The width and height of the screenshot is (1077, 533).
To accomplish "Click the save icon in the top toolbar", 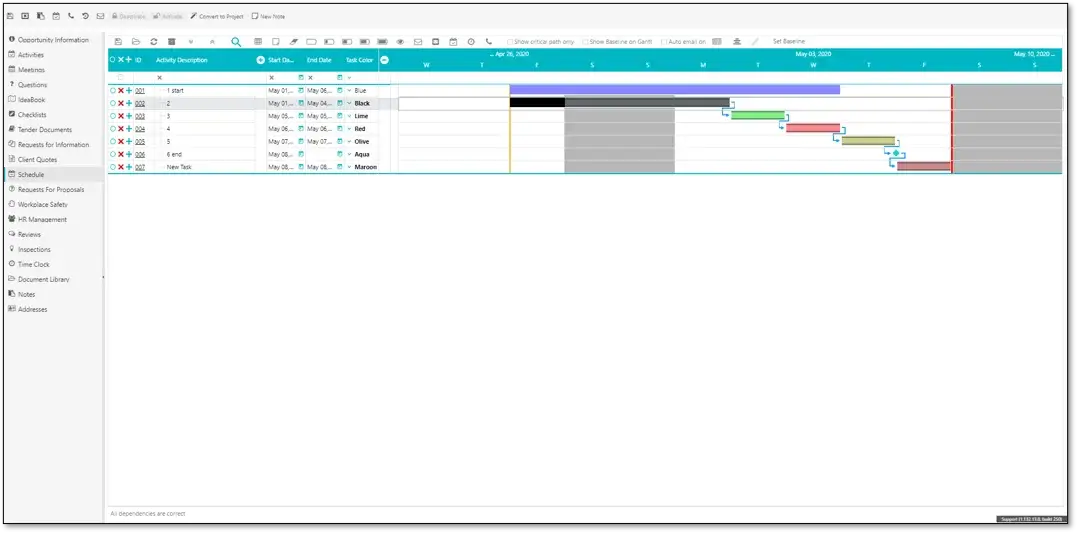I will [10, 16].
